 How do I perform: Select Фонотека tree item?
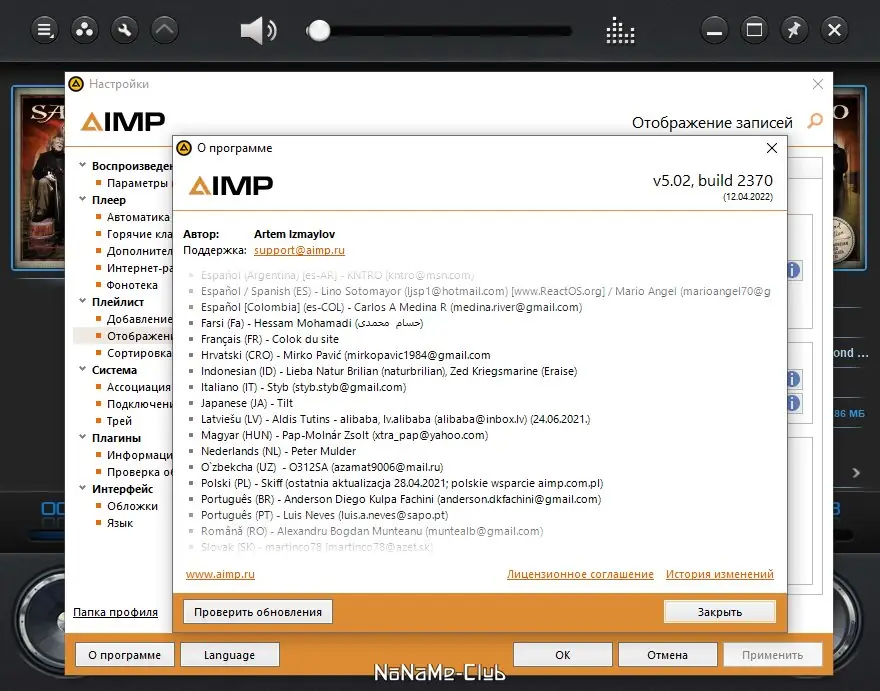click(132, 285)
